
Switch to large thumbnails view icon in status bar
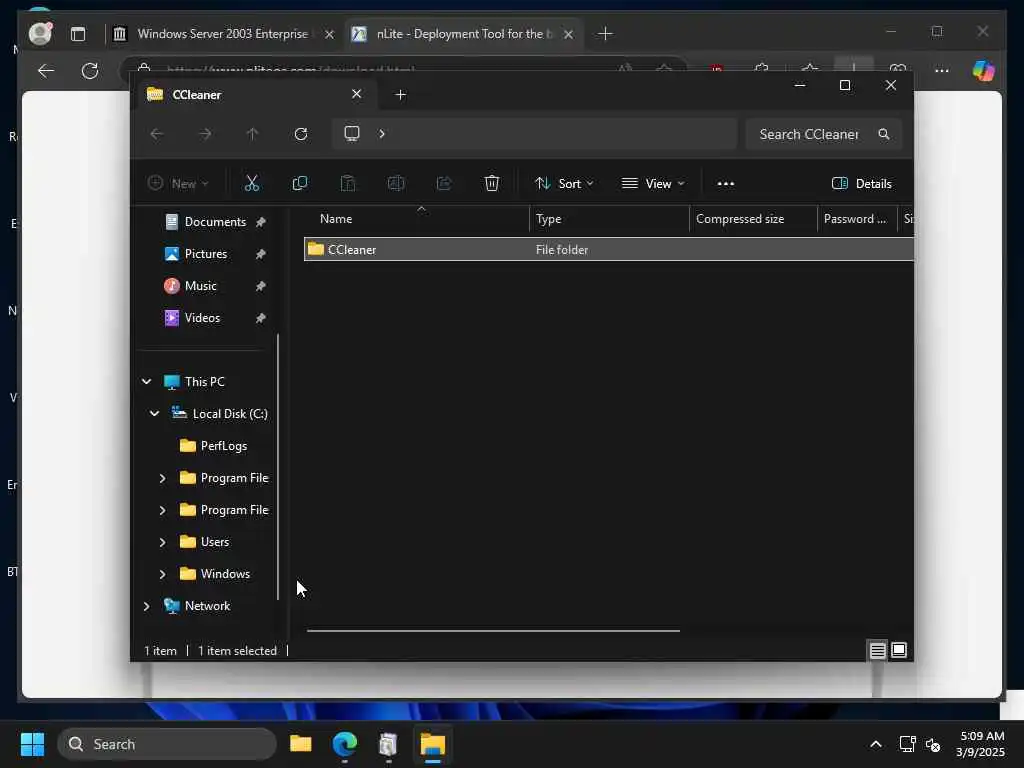click(899, 650)
